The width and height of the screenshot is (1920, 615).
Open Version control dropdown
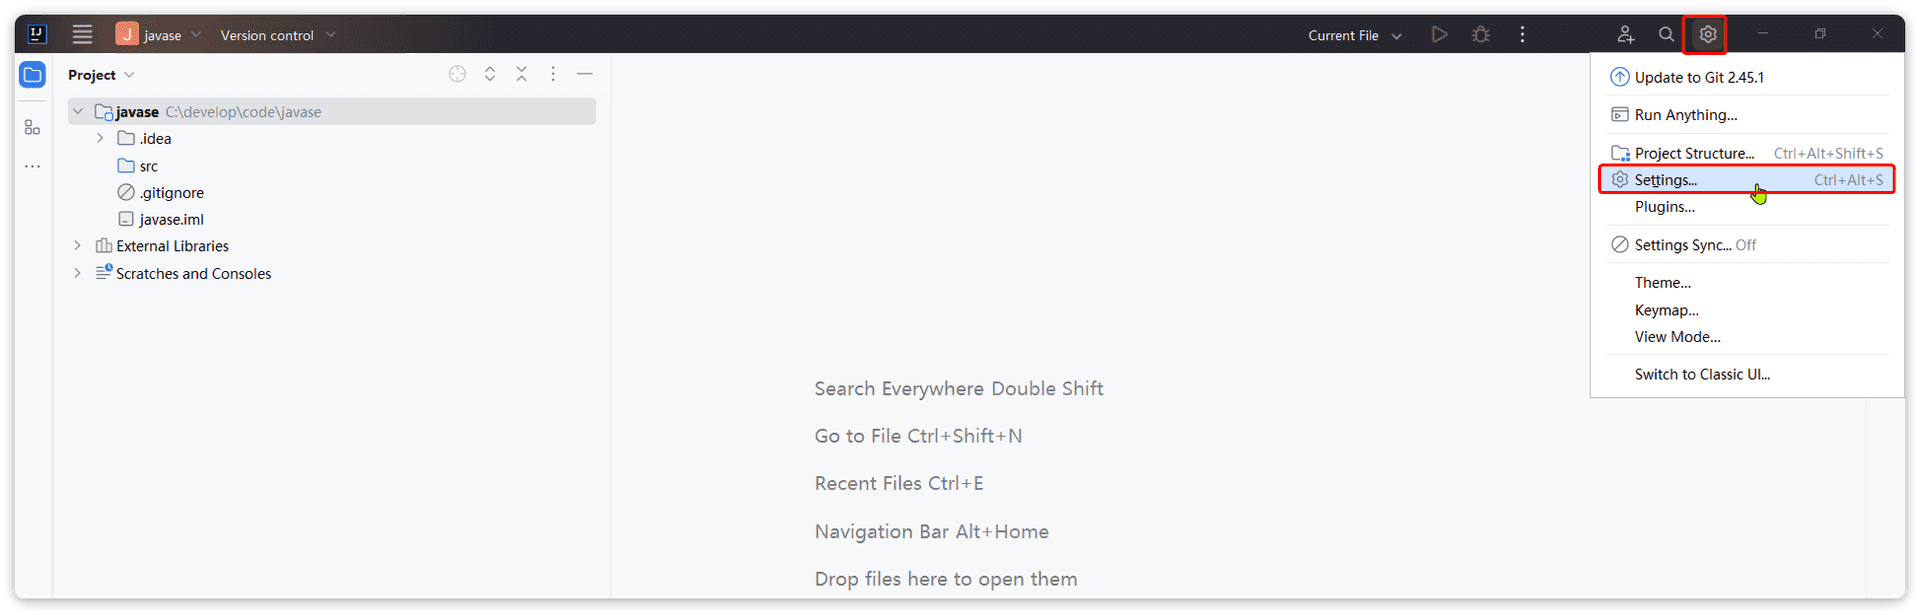(x=278, y=35)
